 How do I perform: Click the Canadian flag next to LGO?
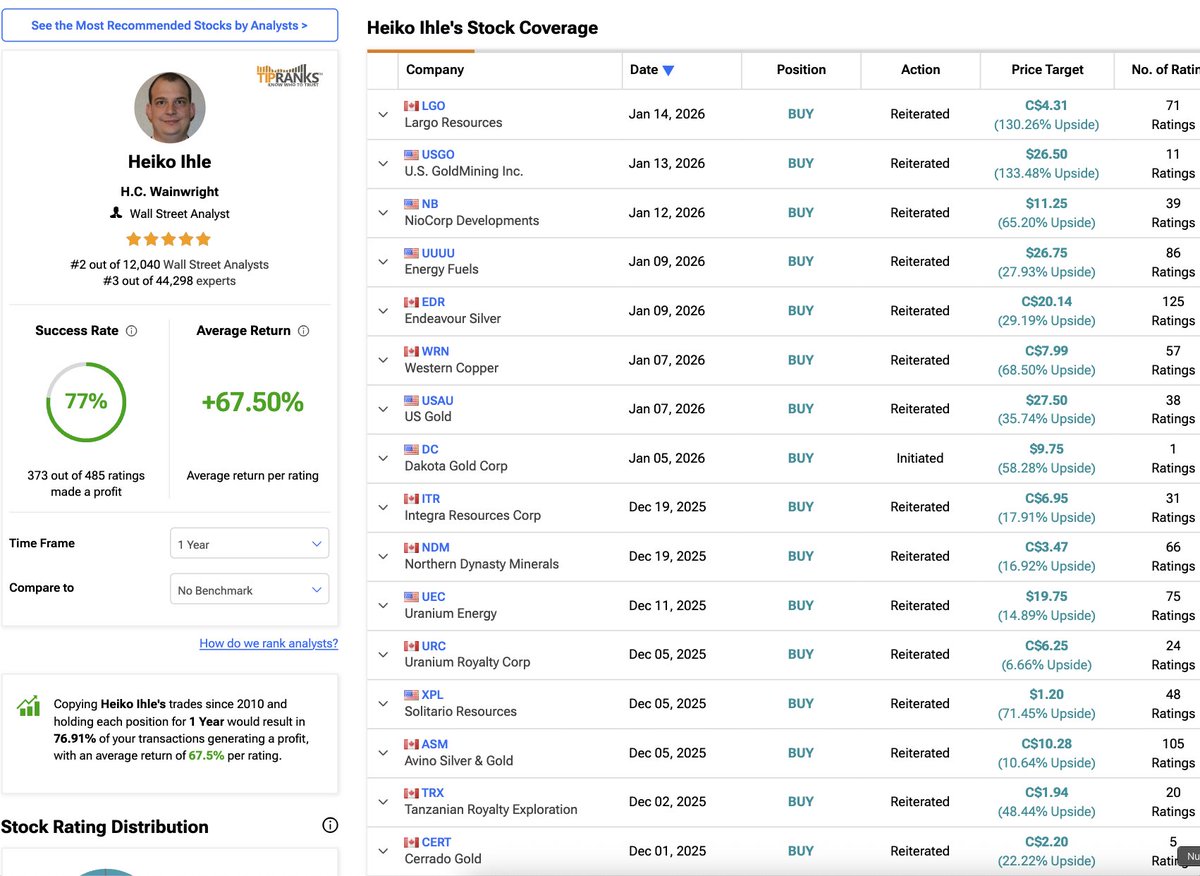tap(411, 106)
